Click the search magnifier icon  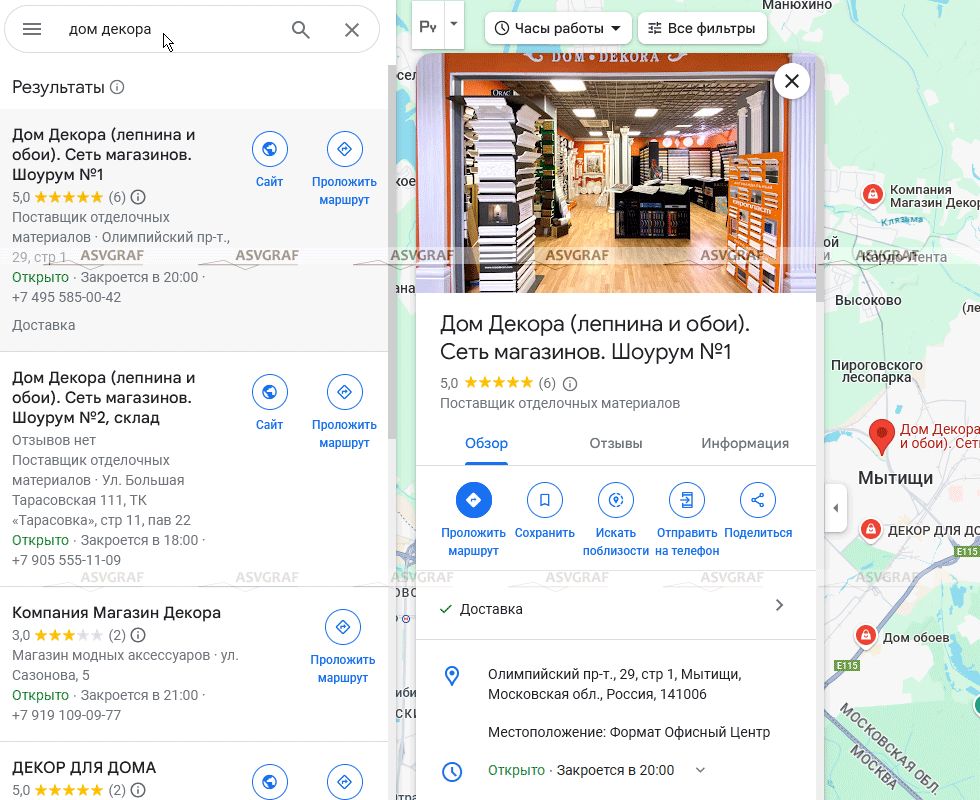pos(301,29)
